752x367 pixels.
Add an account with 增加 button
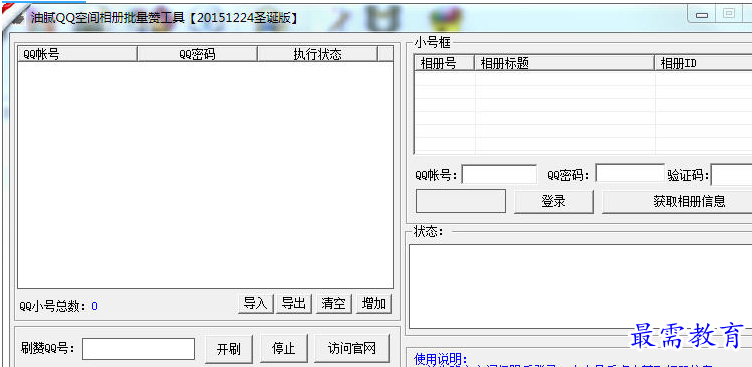click(x=374, y=304)
